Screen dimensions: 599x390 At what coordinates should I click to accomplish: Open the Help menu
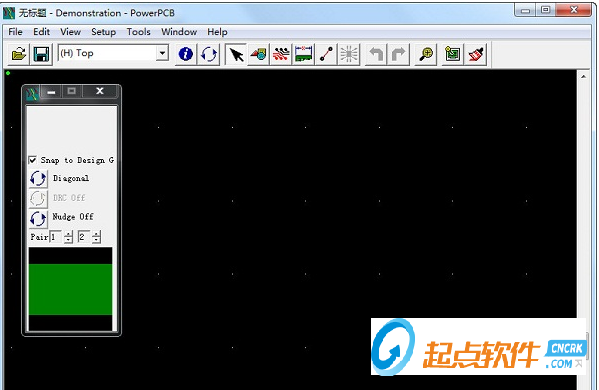[x=217, y=32]
